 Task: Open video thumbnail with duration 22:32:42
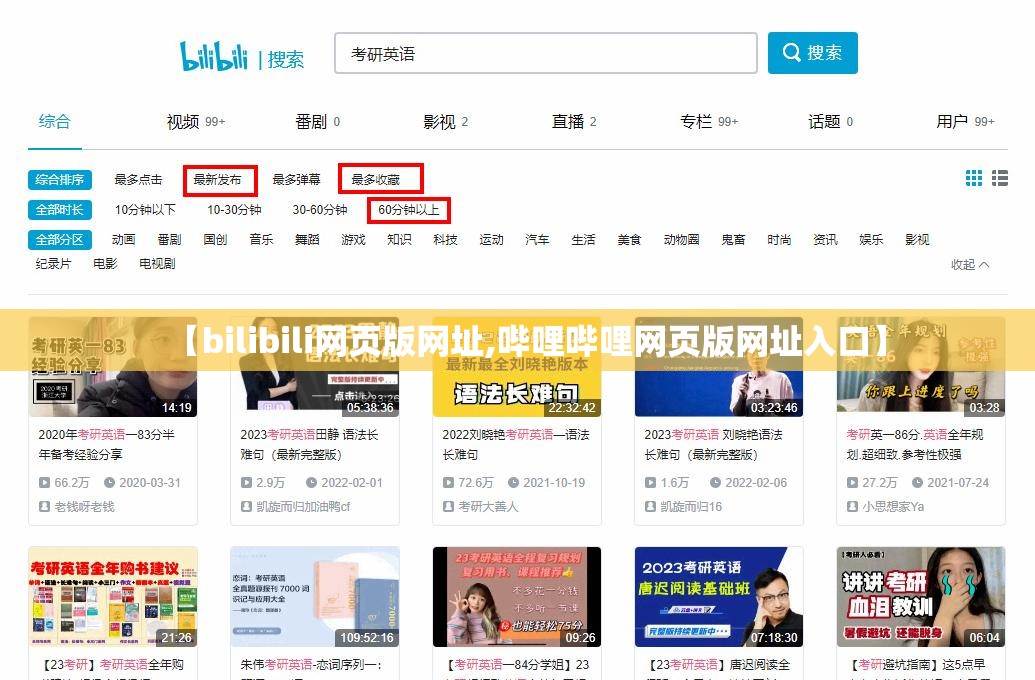coord(517,367)
